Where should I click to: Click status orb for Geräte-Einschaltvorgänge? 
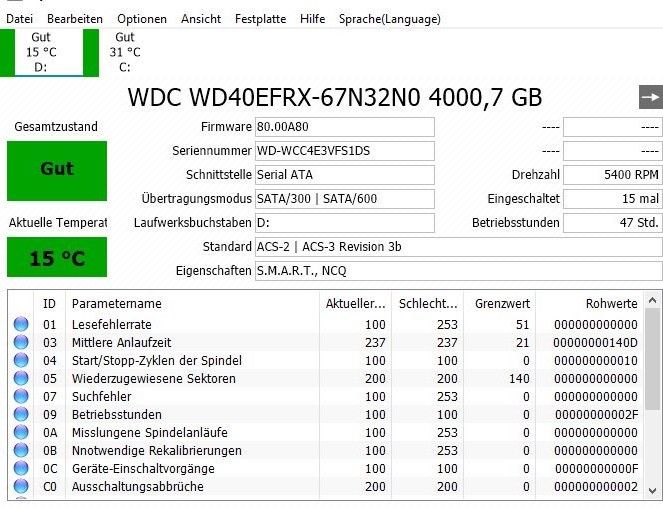point(21,468)
